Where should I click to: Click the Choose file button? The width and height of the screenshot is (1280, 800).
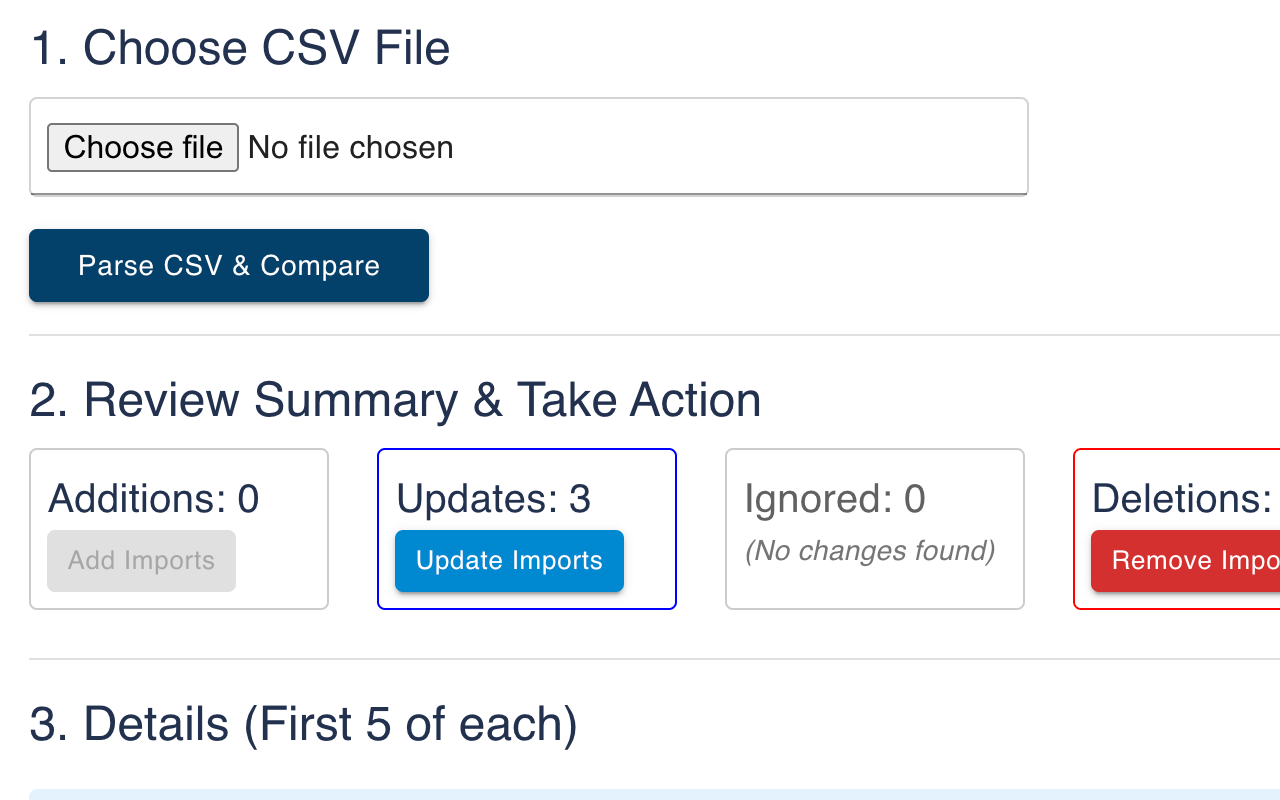point(142,147)
